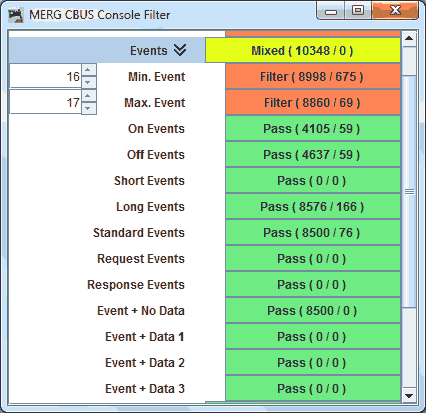
Task: Maximize the MERG CBUS Console Filter window
Action: coord(358,11)
